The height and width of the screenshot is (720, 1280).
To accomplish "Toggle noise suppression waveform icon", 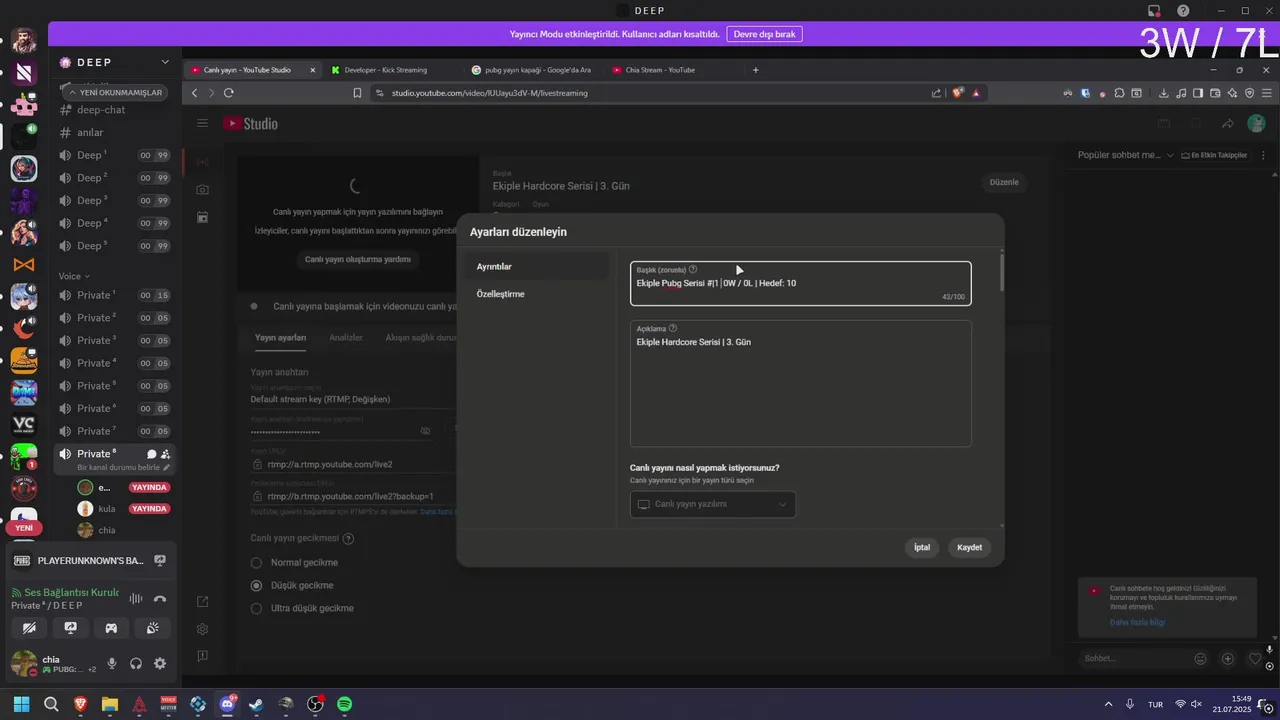I will pyautogui.click(x=136, y=598).
